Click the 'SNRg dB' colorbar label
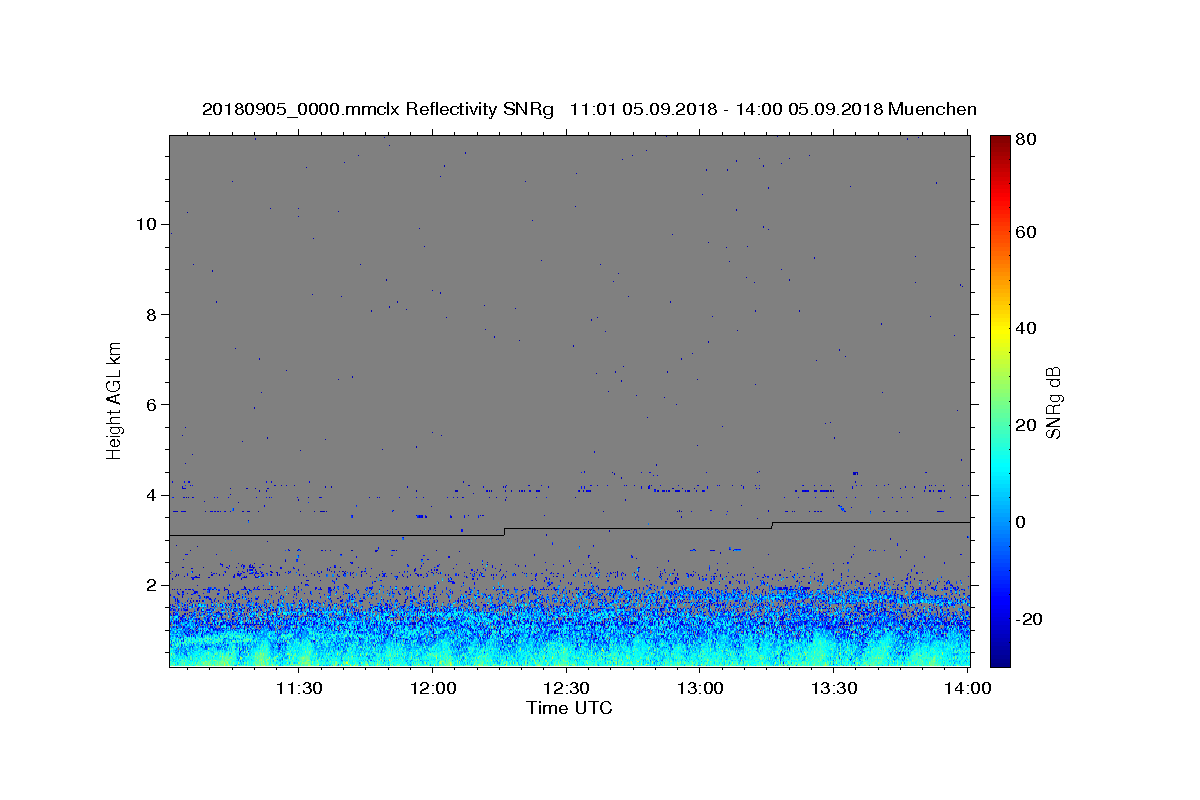Image resolution: width=1200 pixels, height=800 pixels. pos(1053,400)
